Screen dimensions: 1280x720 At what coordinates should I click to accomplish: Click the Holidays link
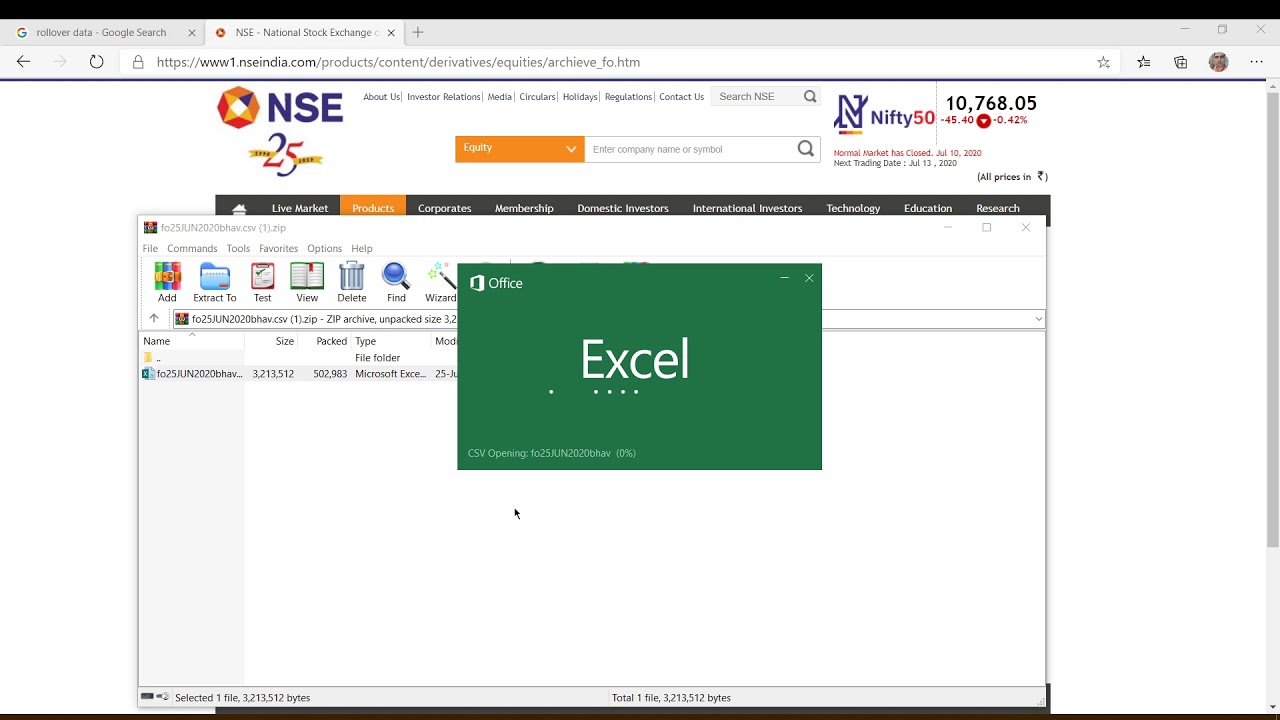[580, 97]
